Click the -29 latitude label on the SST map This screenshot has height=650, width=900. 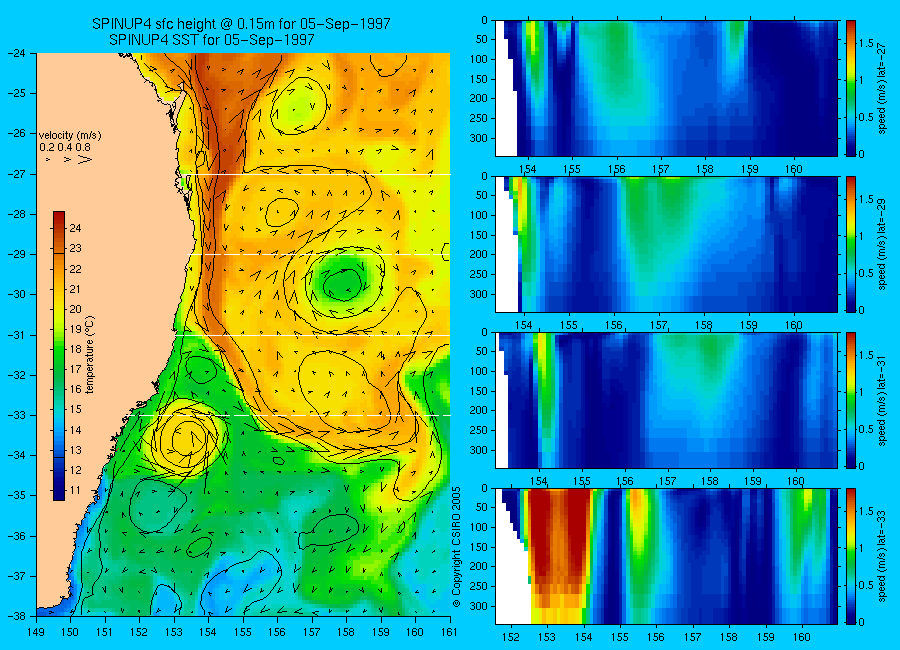(x=17, y=254)
